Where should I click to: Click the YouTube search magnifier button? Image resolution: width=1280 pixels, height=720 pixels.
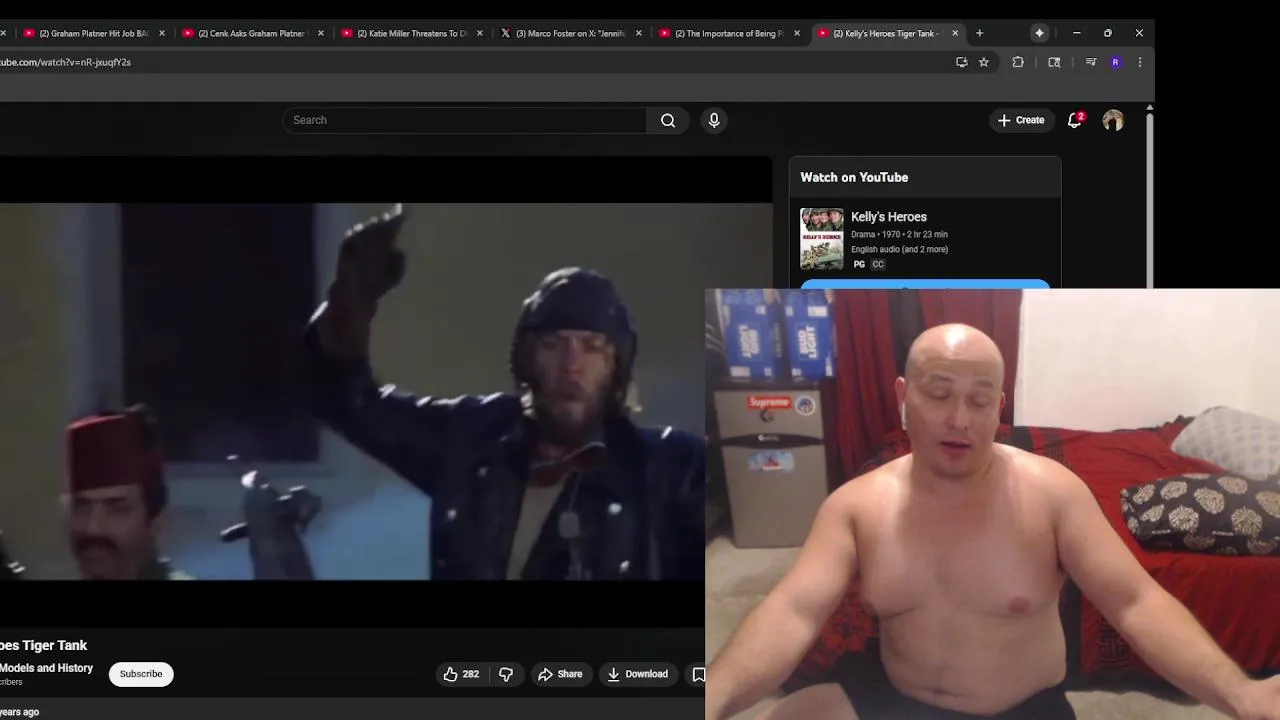(x=668, y=120)
